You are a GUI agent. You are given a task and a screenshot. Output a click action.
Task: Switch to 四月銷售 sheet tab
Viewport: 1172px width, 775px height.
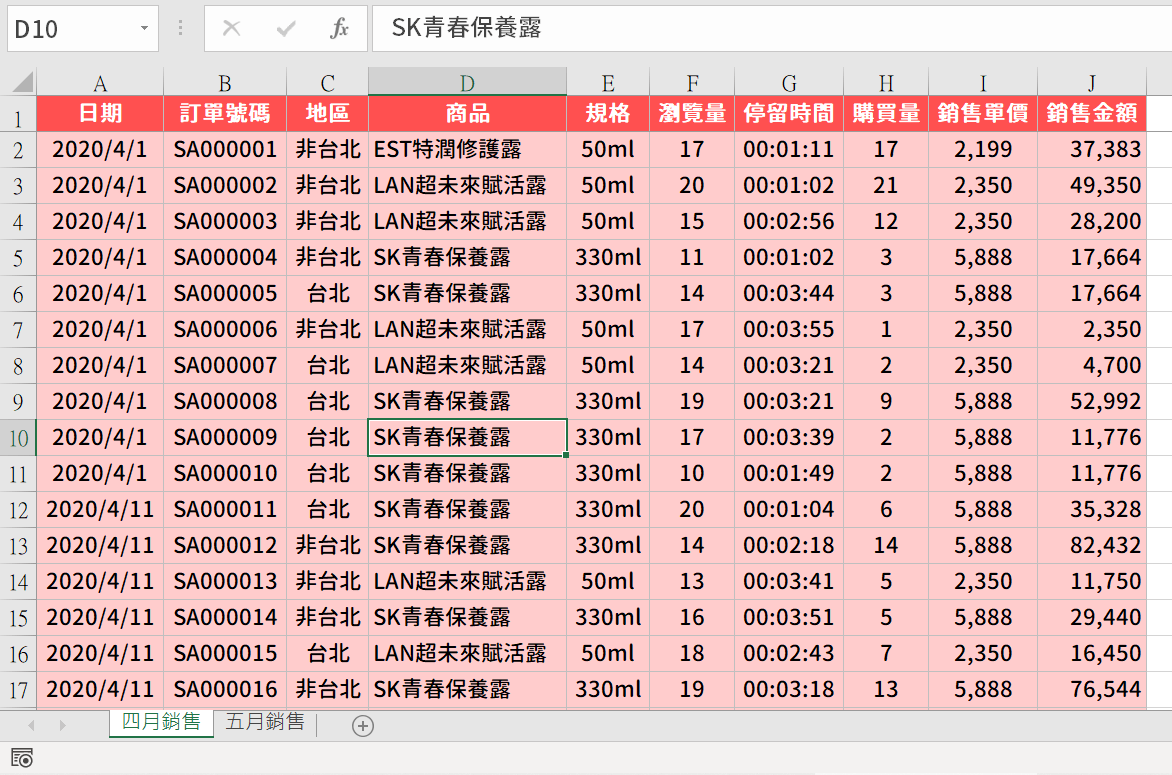pos(161,722)
